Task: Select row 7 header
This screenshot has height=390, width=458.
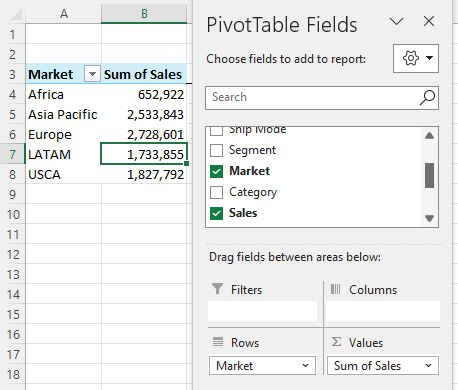Action: pos(12,154)
